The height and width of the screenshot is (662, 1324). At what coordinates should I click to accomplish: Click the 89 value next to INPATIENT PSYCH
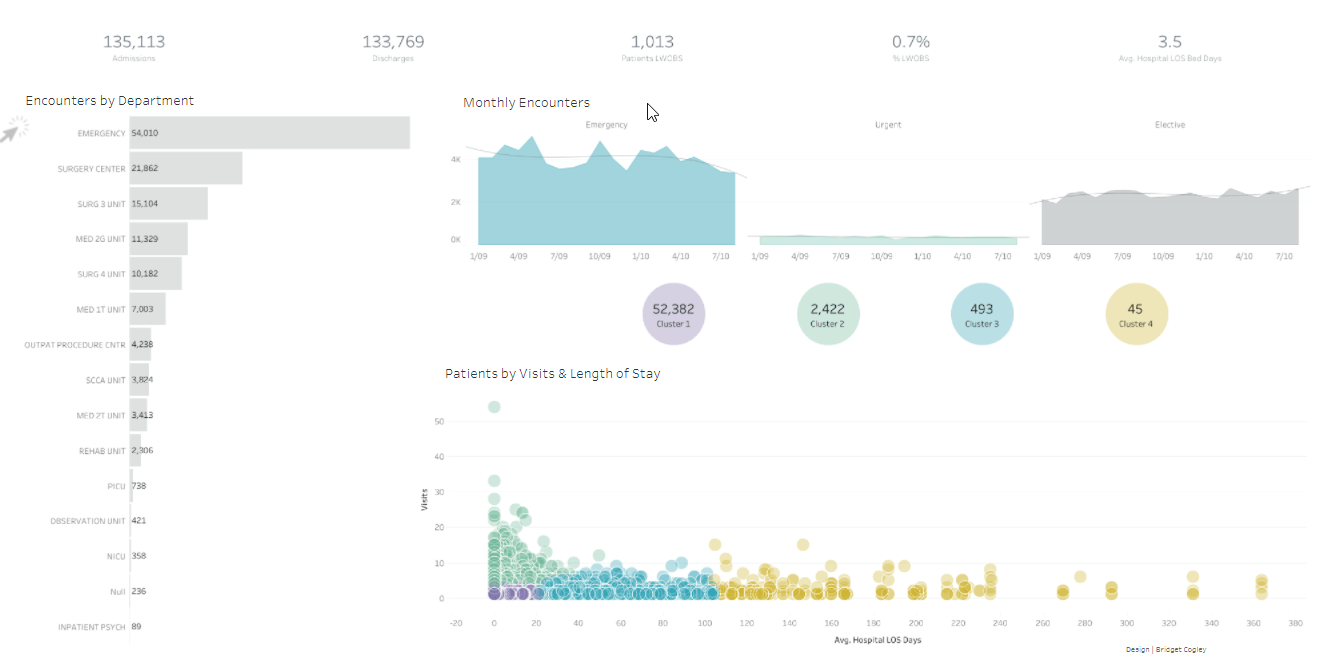[136, 627]
